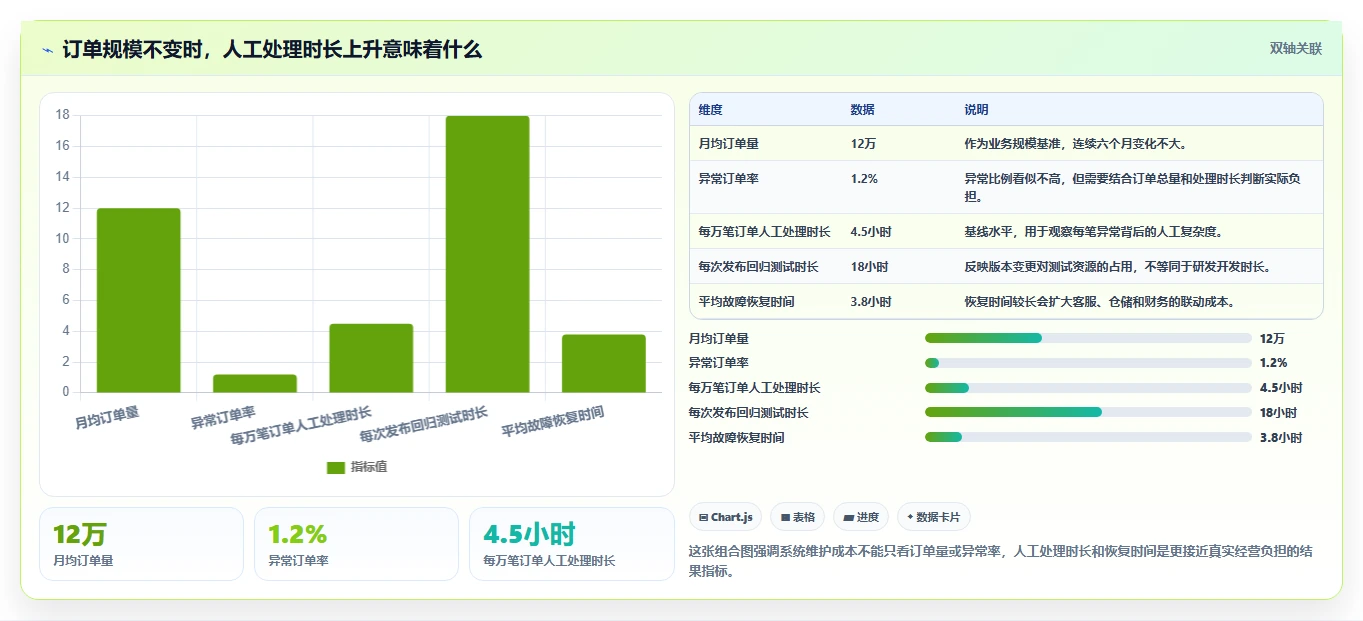The height and width of the screenshot is (621, 1363).
Task: Click the 指标值 legend text
Action: (369, 468)
